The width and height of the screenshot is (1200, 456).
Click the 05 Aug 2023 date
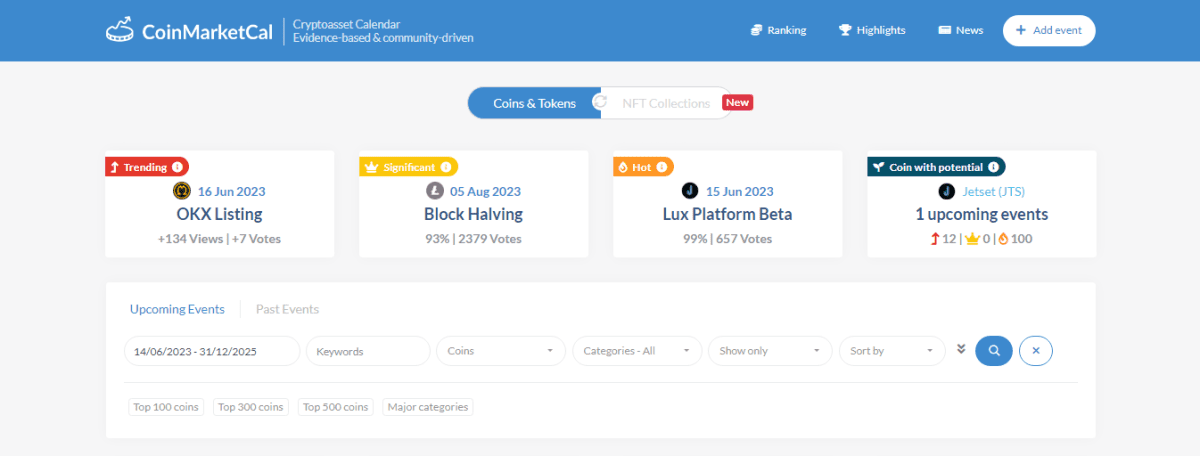(485, 191)
